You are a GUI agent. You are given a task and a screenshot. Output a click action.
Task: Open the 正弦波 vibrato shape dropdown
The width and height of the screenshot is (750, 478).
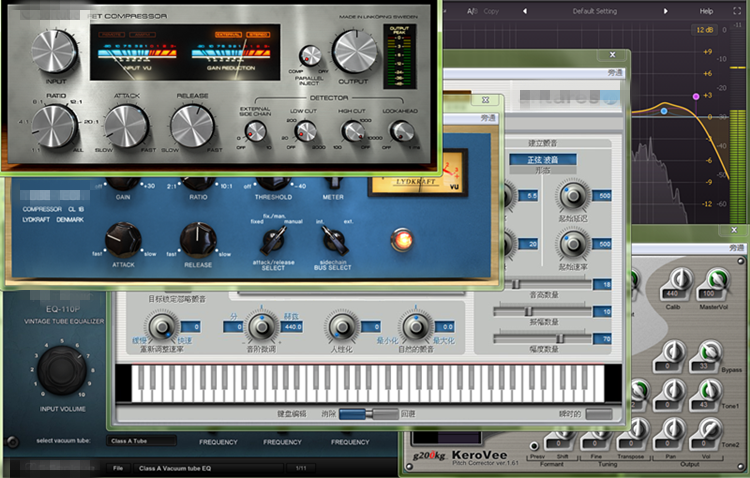click(543, 159)
